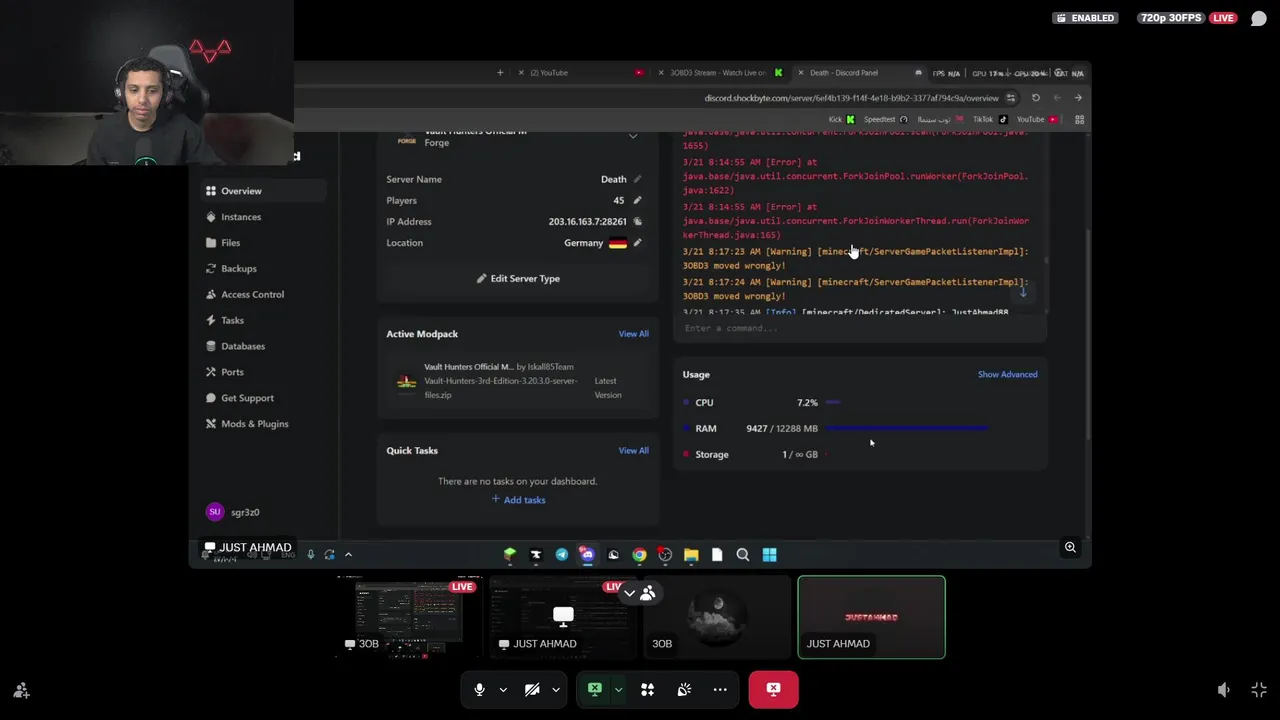
Task: Click the CPU usage bar
Action: click(833, 403)
